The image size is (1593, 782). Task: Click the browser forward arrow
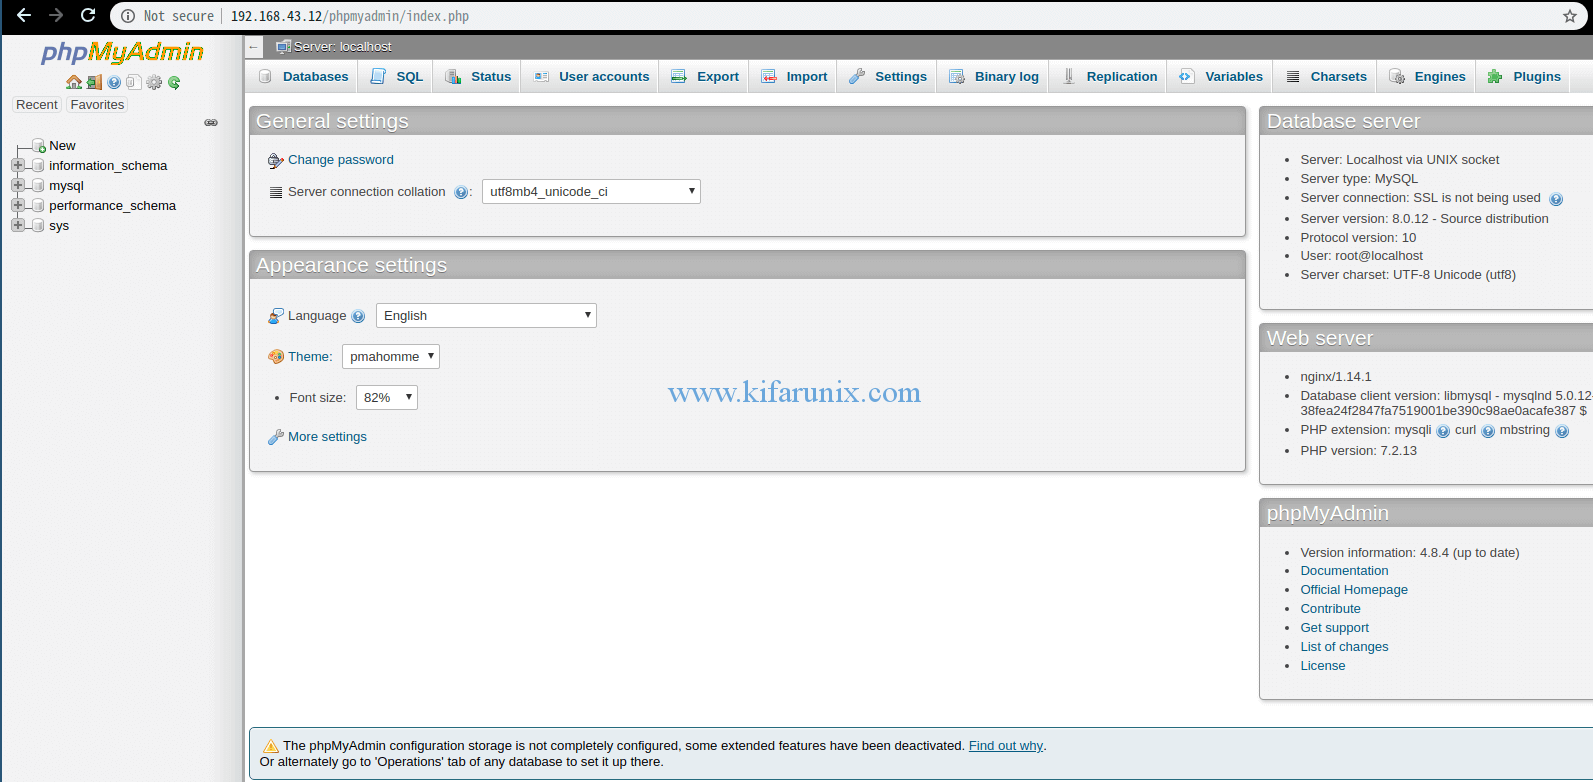click(x=56, y=15)
